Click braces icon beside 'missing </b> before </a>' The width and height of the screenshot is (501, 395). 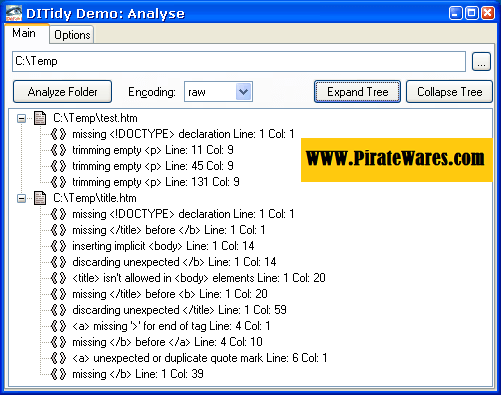pos(58,342)
